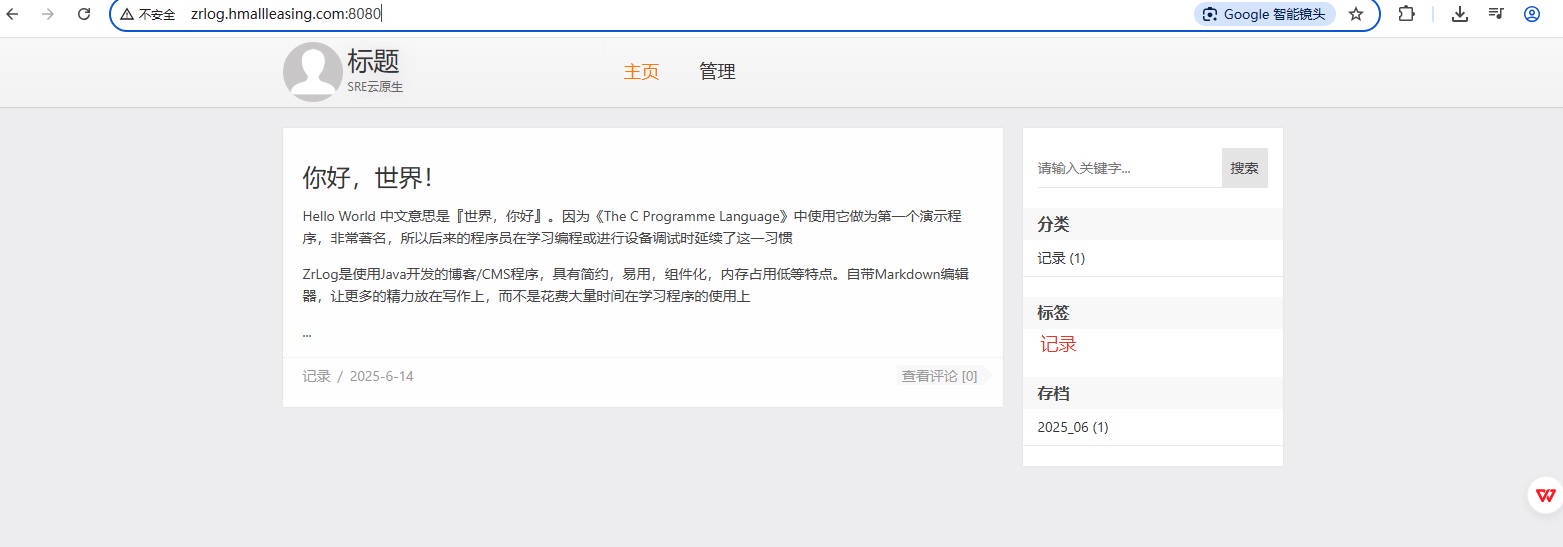Open the browser downloads icon
Viewport: 1563px width, 547px height.
[1460, 14]
